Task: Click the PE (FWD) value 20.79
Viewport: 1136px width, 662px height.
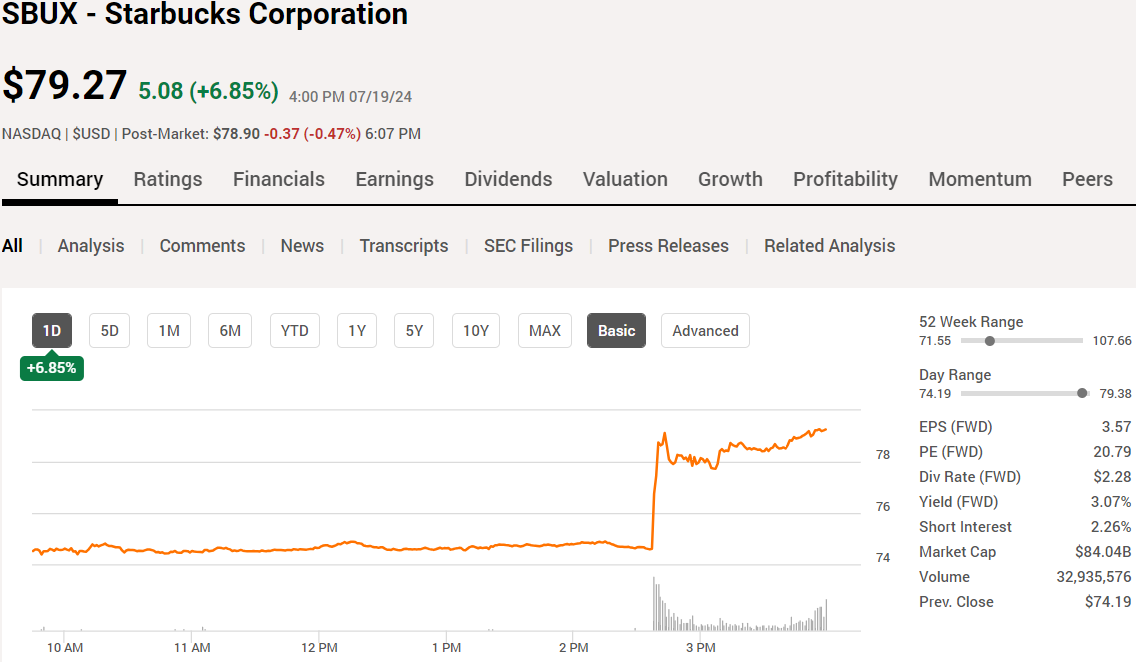Action: [x=1112, y=451]
